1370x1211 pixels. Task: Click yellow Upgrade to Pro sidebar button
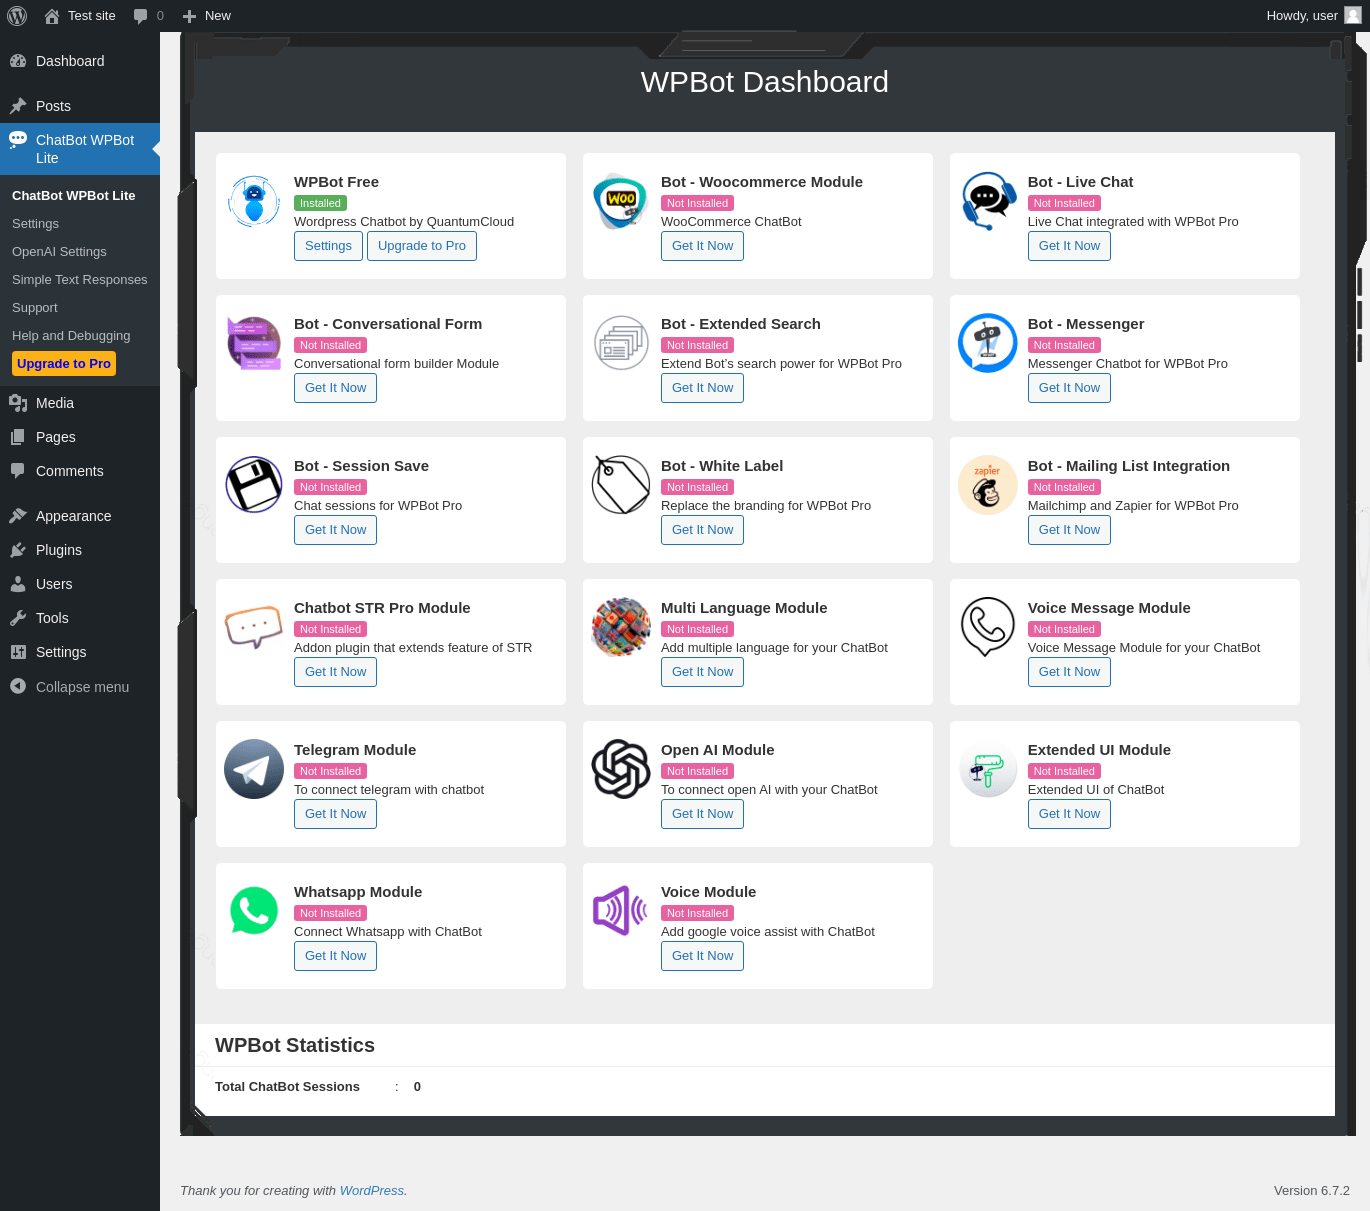(x=64, y=364)
